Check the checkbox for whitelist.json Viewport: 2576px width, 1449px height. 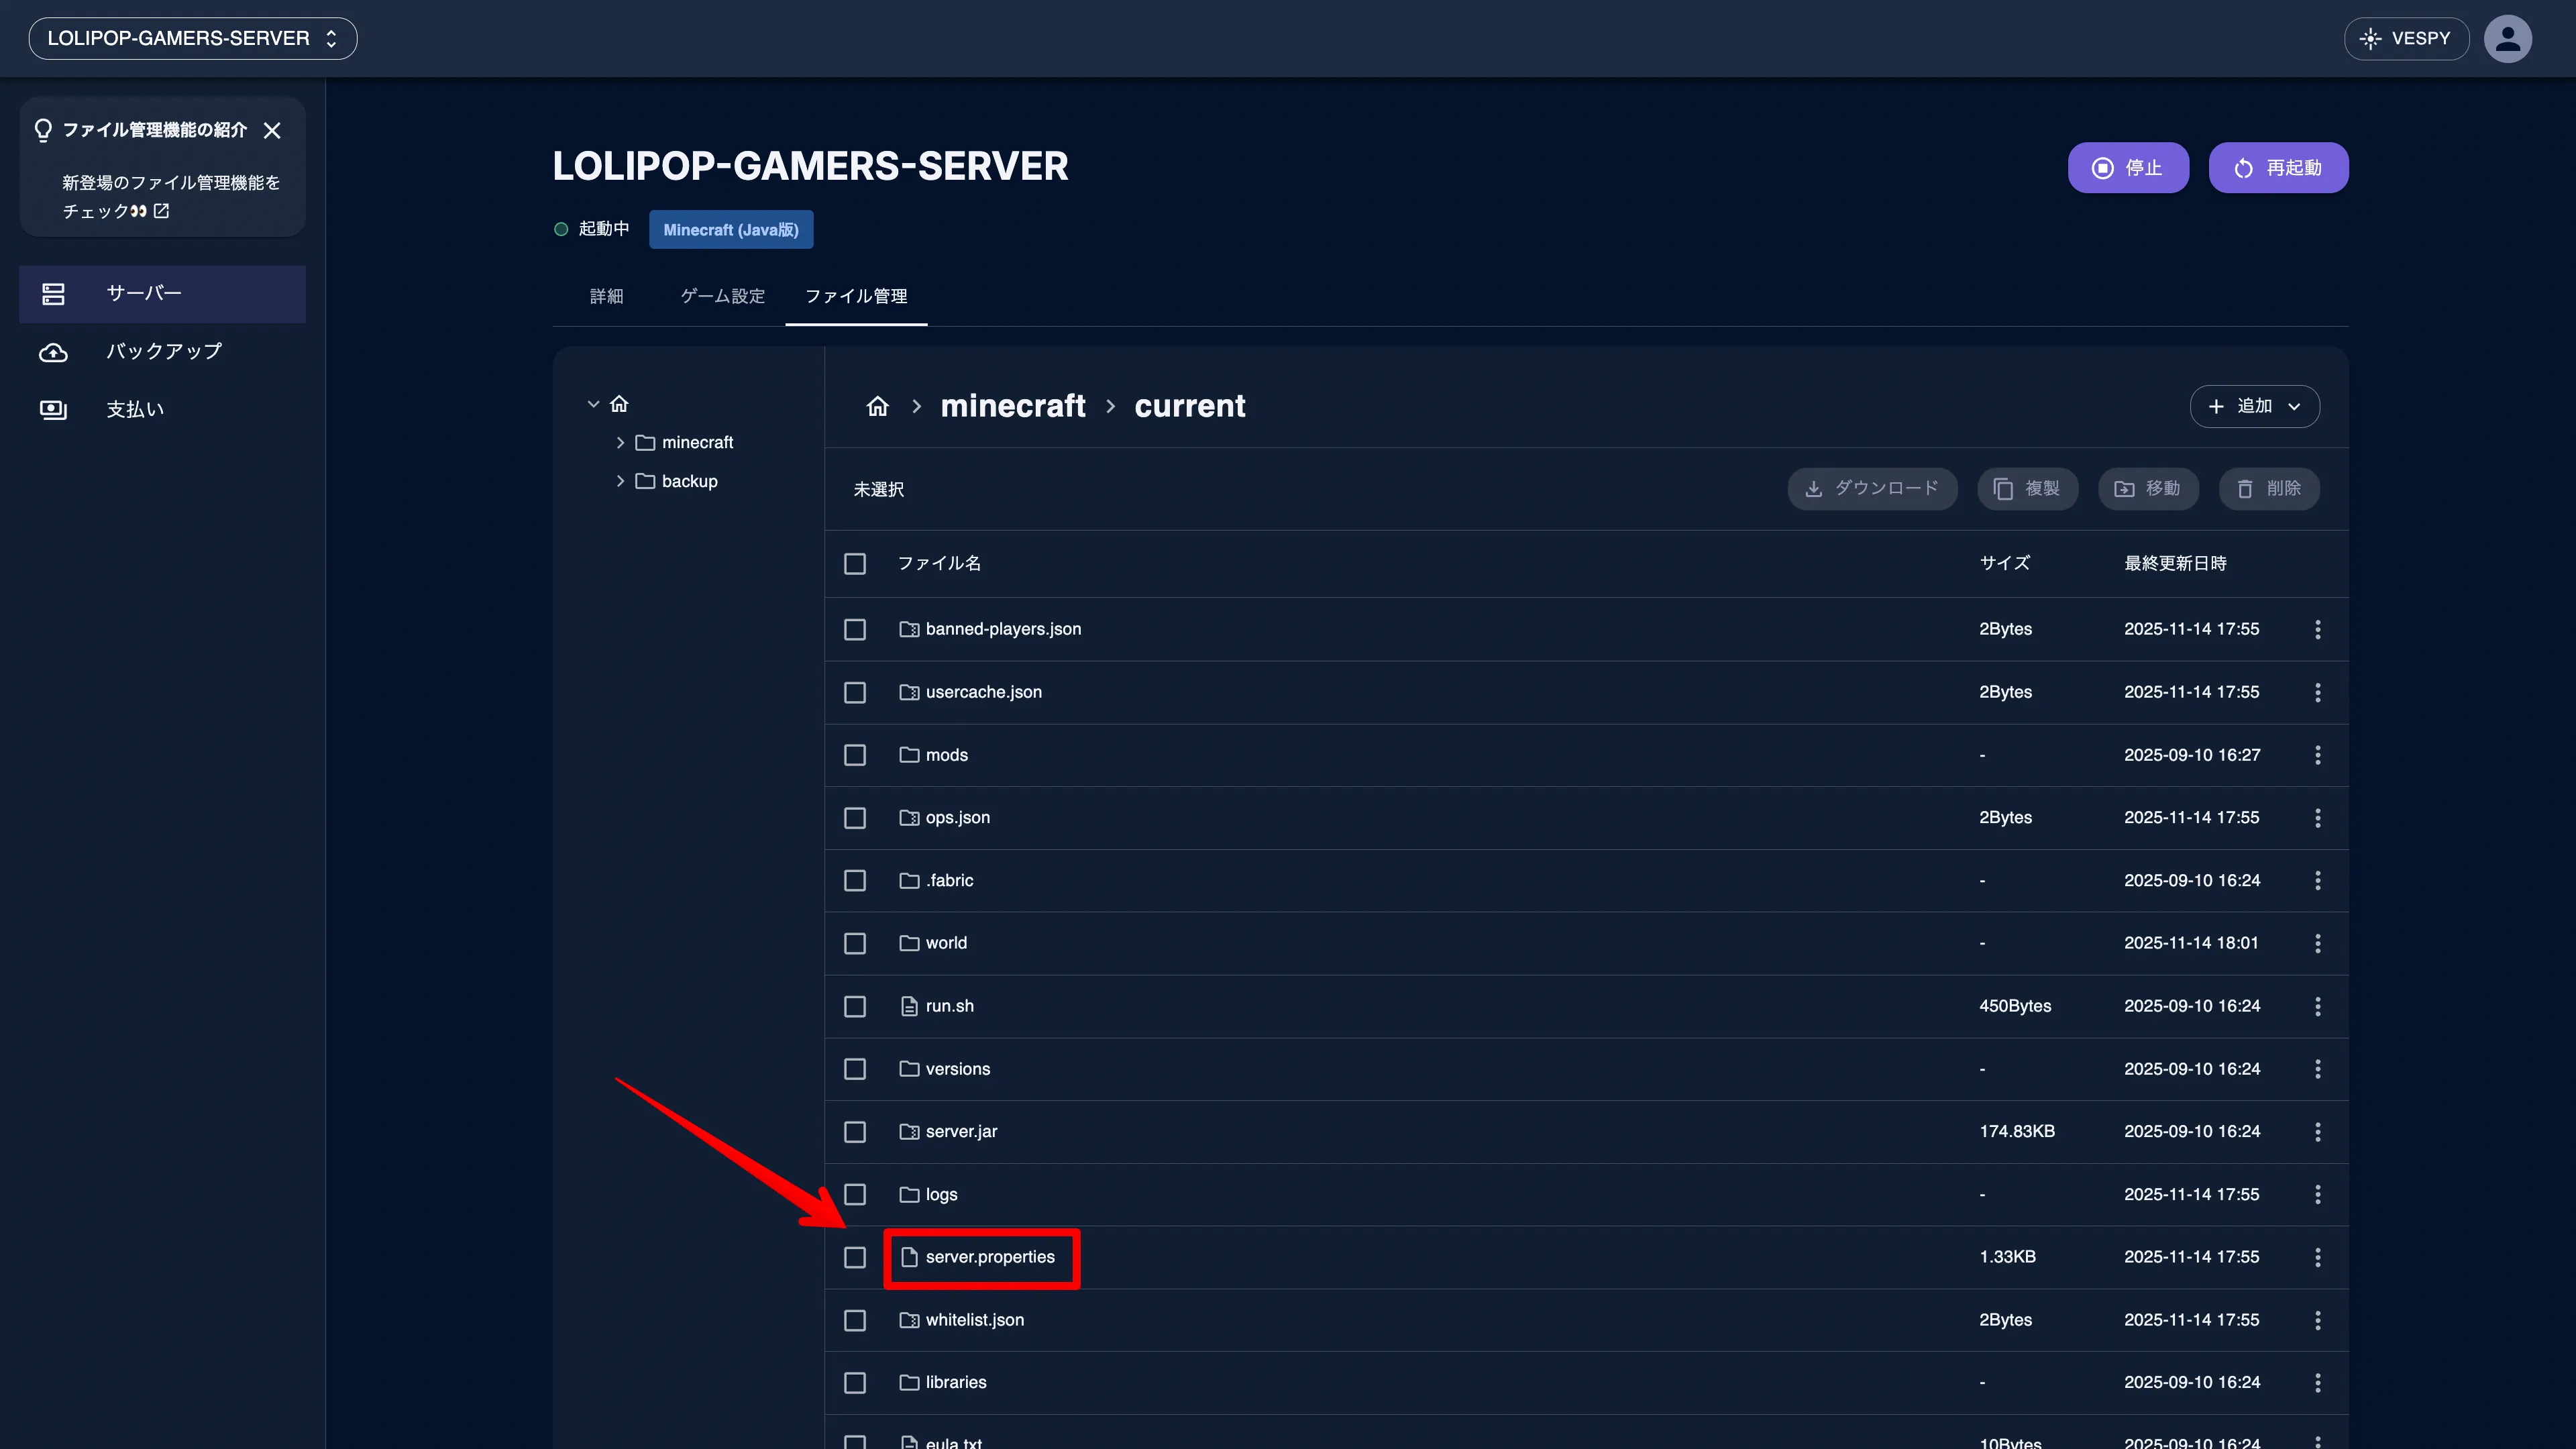tap(855, 1320)
